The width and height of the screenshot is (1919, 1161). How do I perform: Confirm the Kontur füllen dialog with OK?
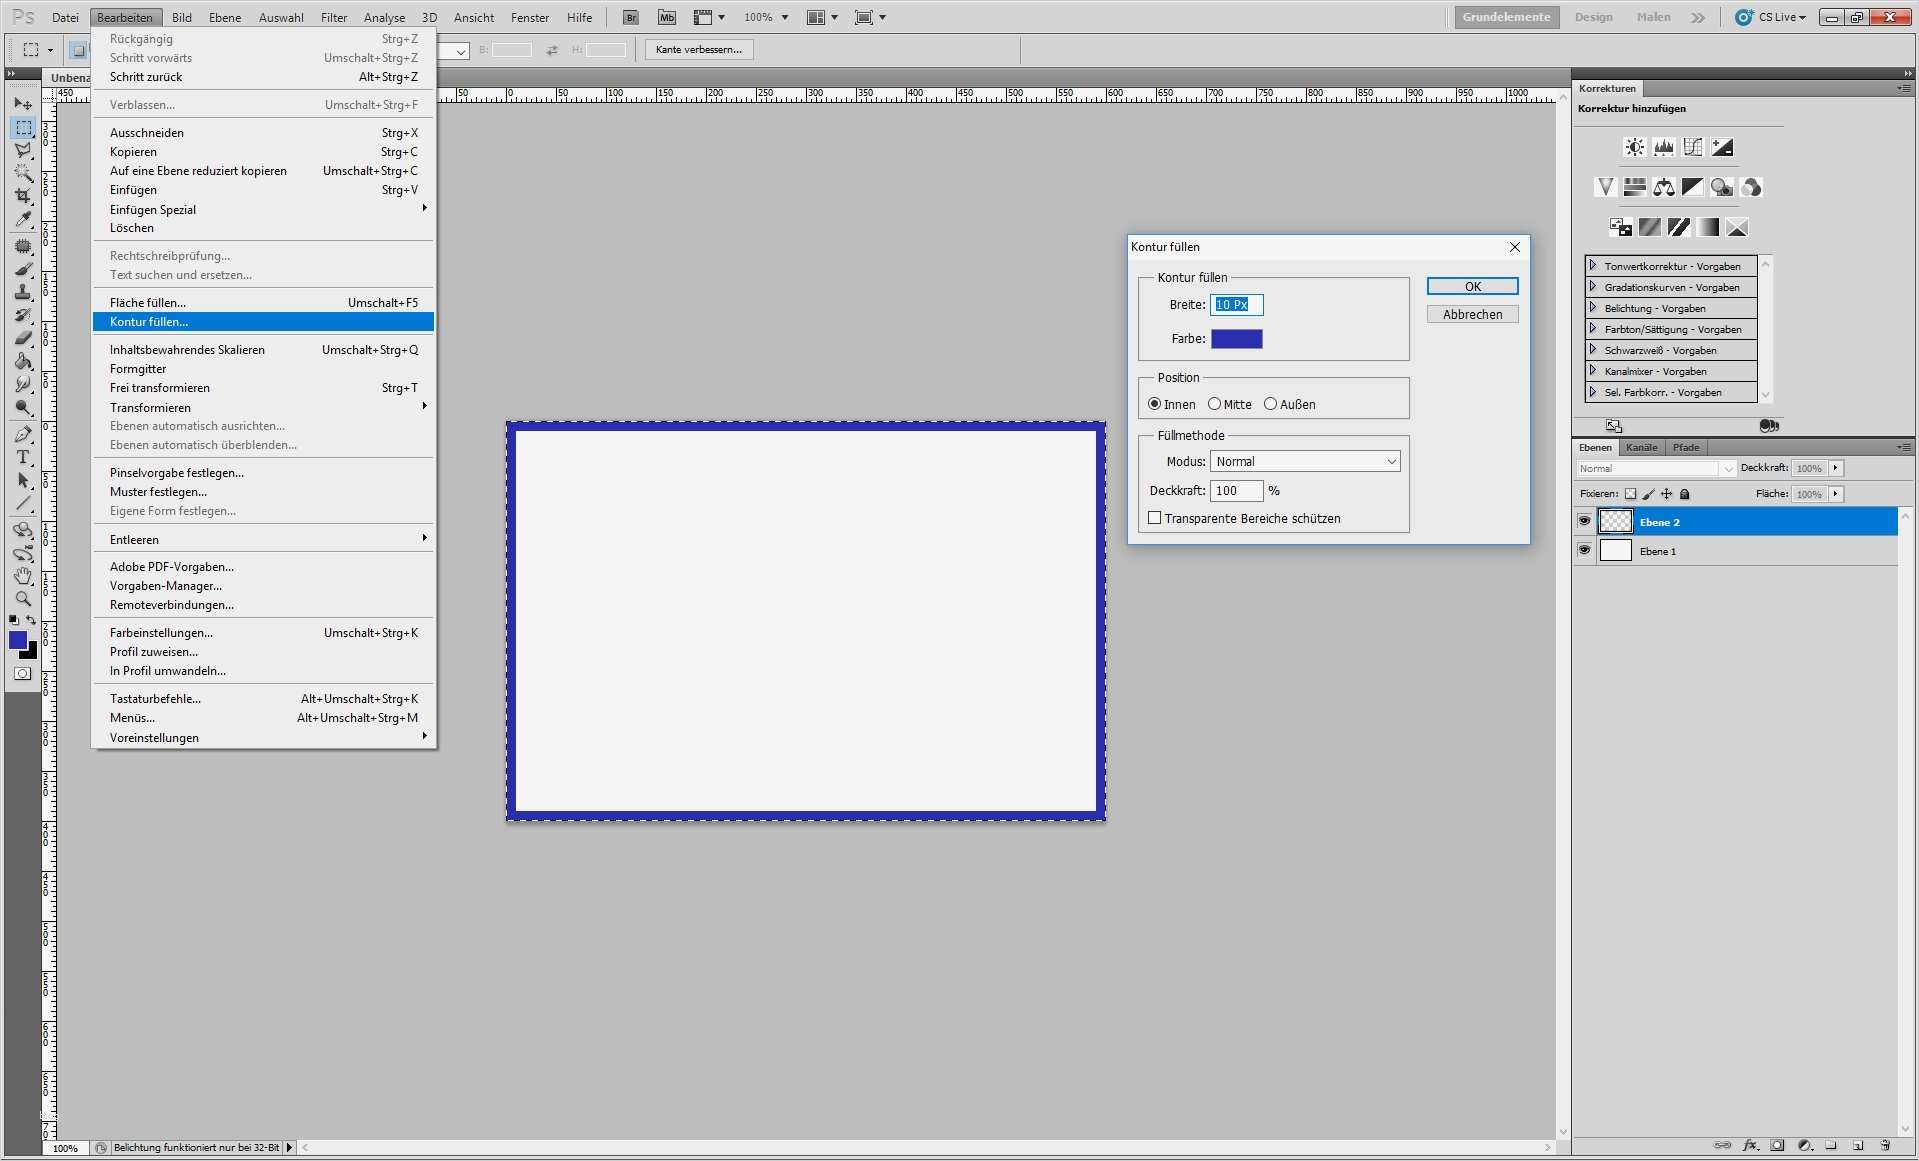(x=1472, y=286)
